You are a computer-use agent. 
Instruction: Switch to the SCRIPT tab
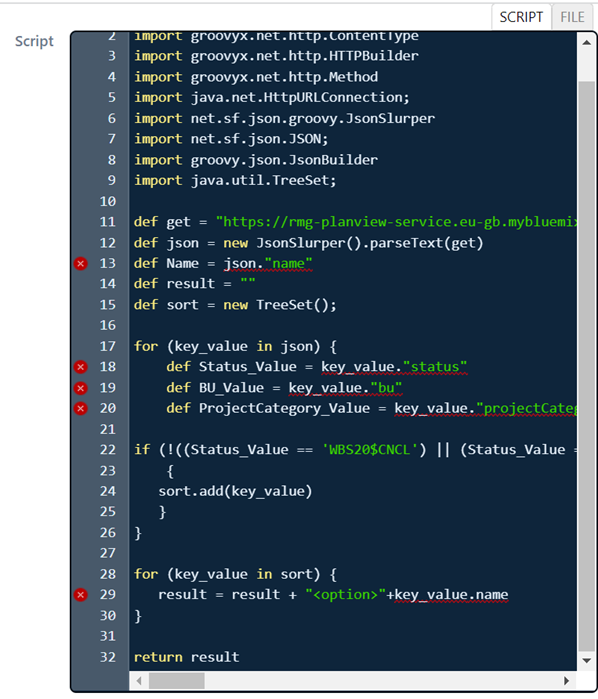(521, 17)
